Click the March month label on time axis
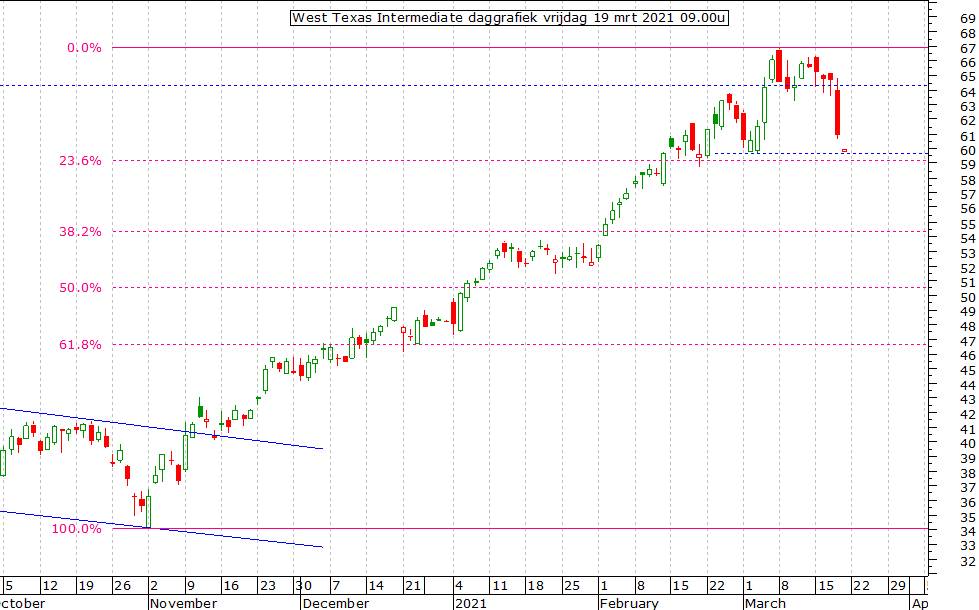 (765, 603)
